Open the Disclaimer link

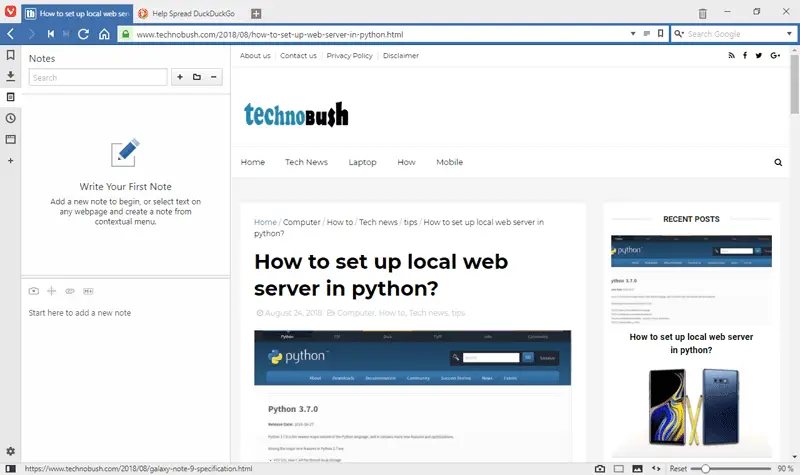point(401,56)
